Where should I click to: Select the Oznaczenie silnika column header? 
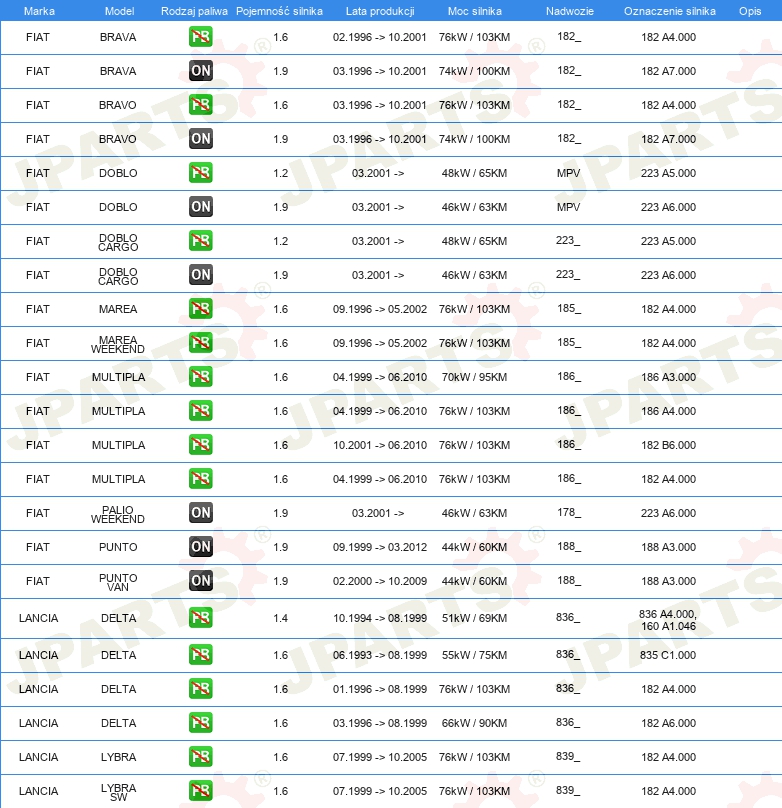click(669, 11)
